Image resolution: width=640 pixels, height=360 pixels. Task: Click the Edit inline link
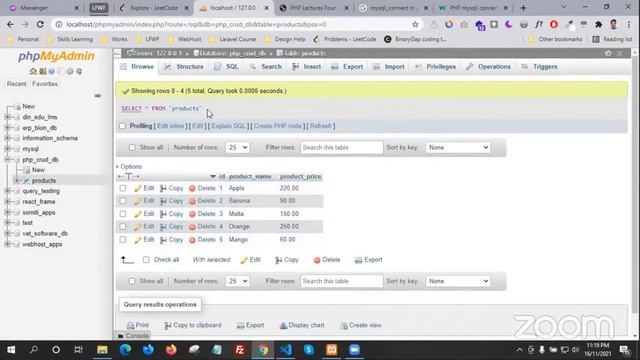click(171, 126)
